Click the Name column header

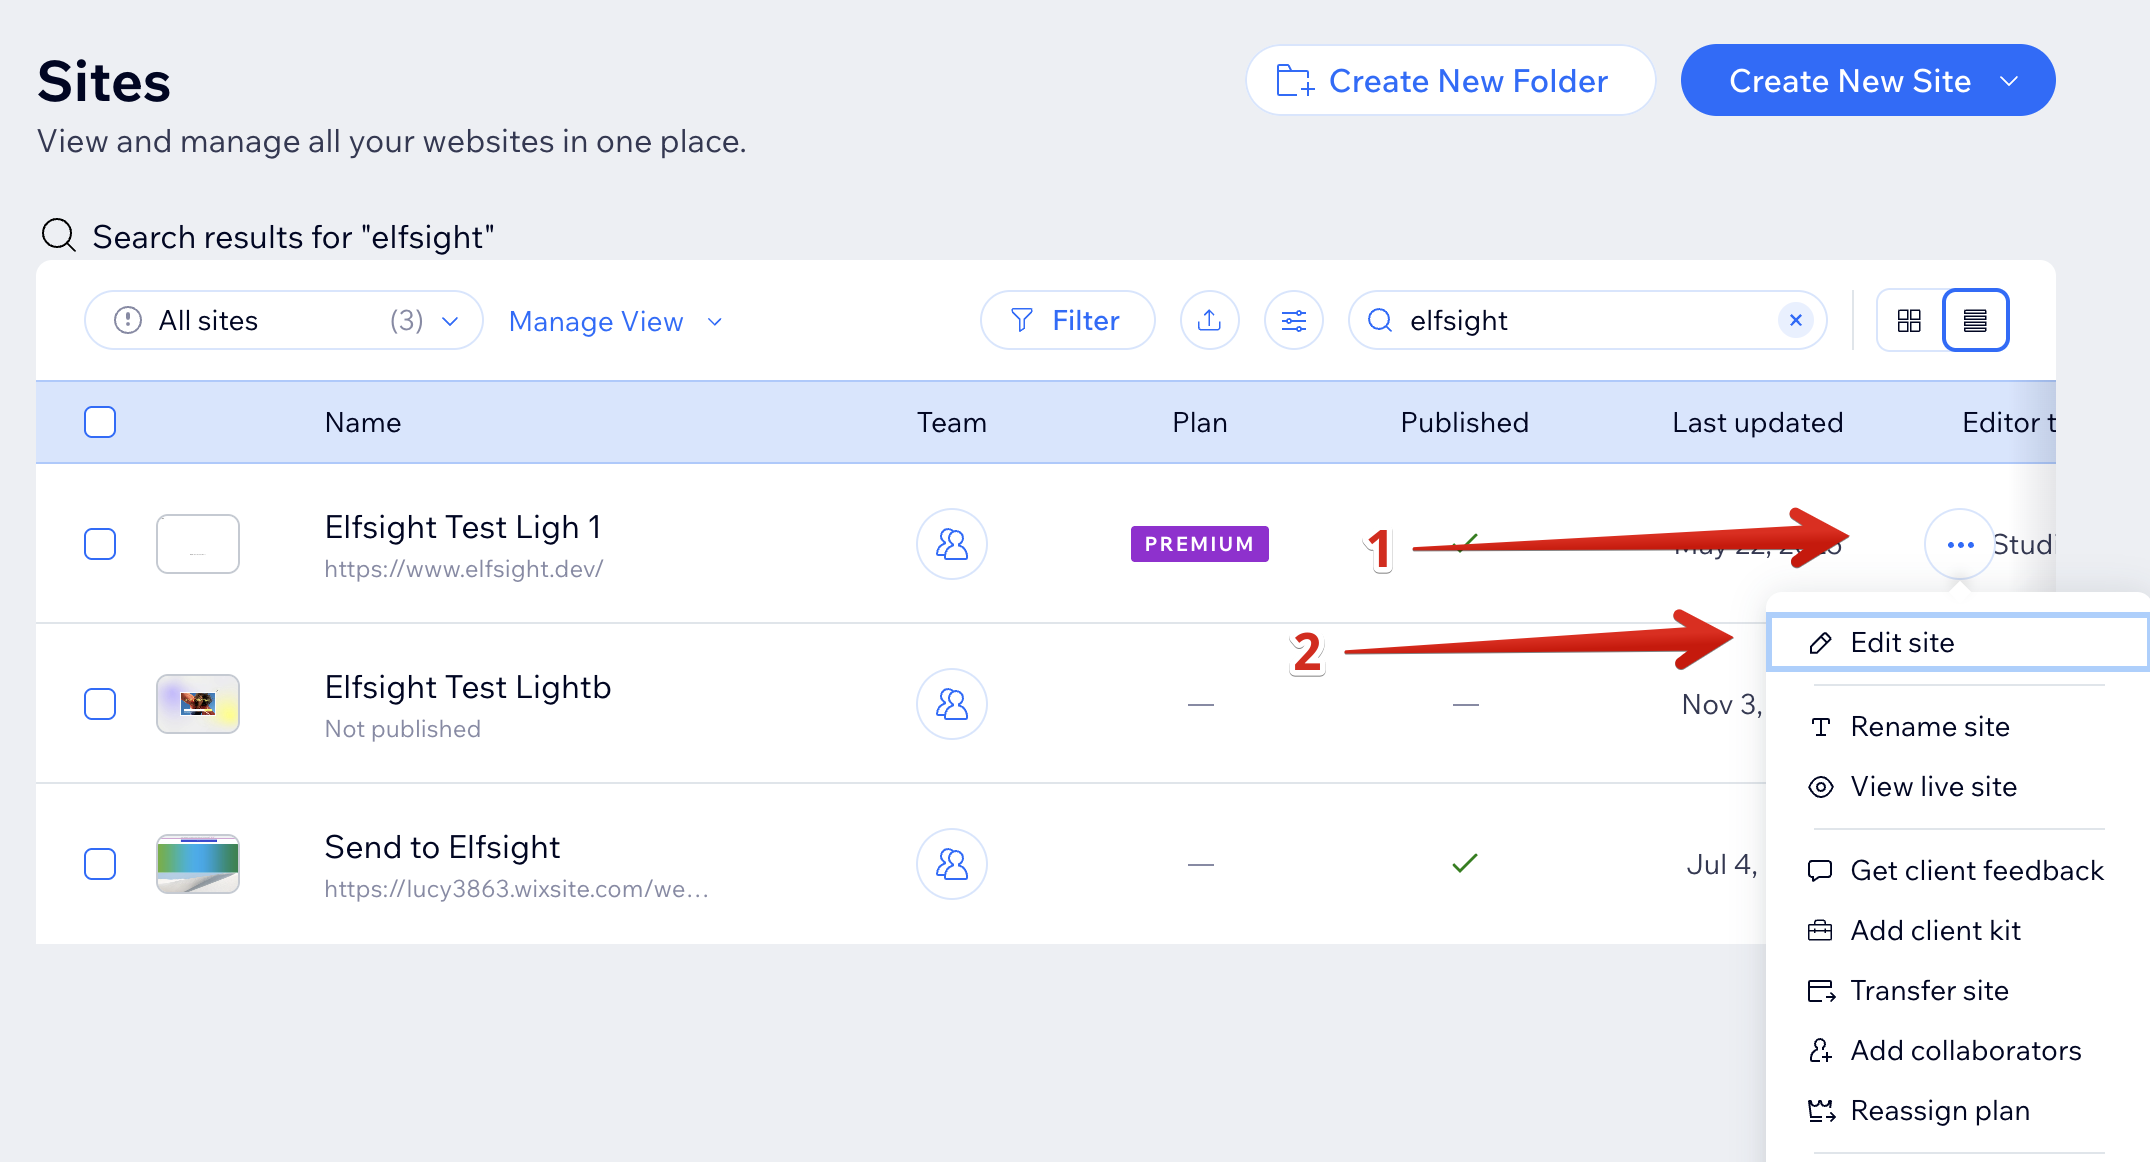click(x=363, y=422)
